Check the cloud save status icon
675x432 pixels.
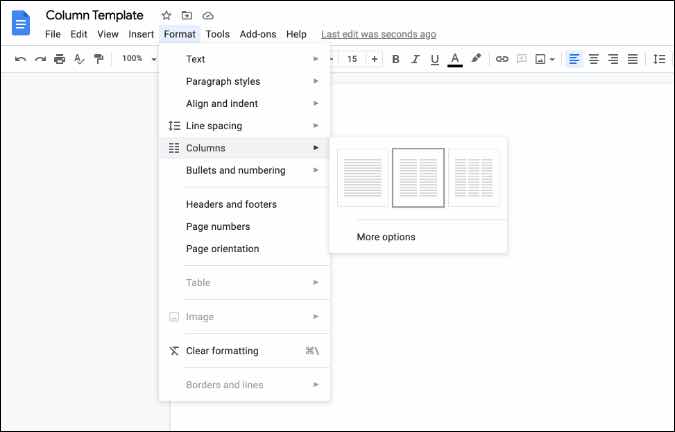[208, 16]
